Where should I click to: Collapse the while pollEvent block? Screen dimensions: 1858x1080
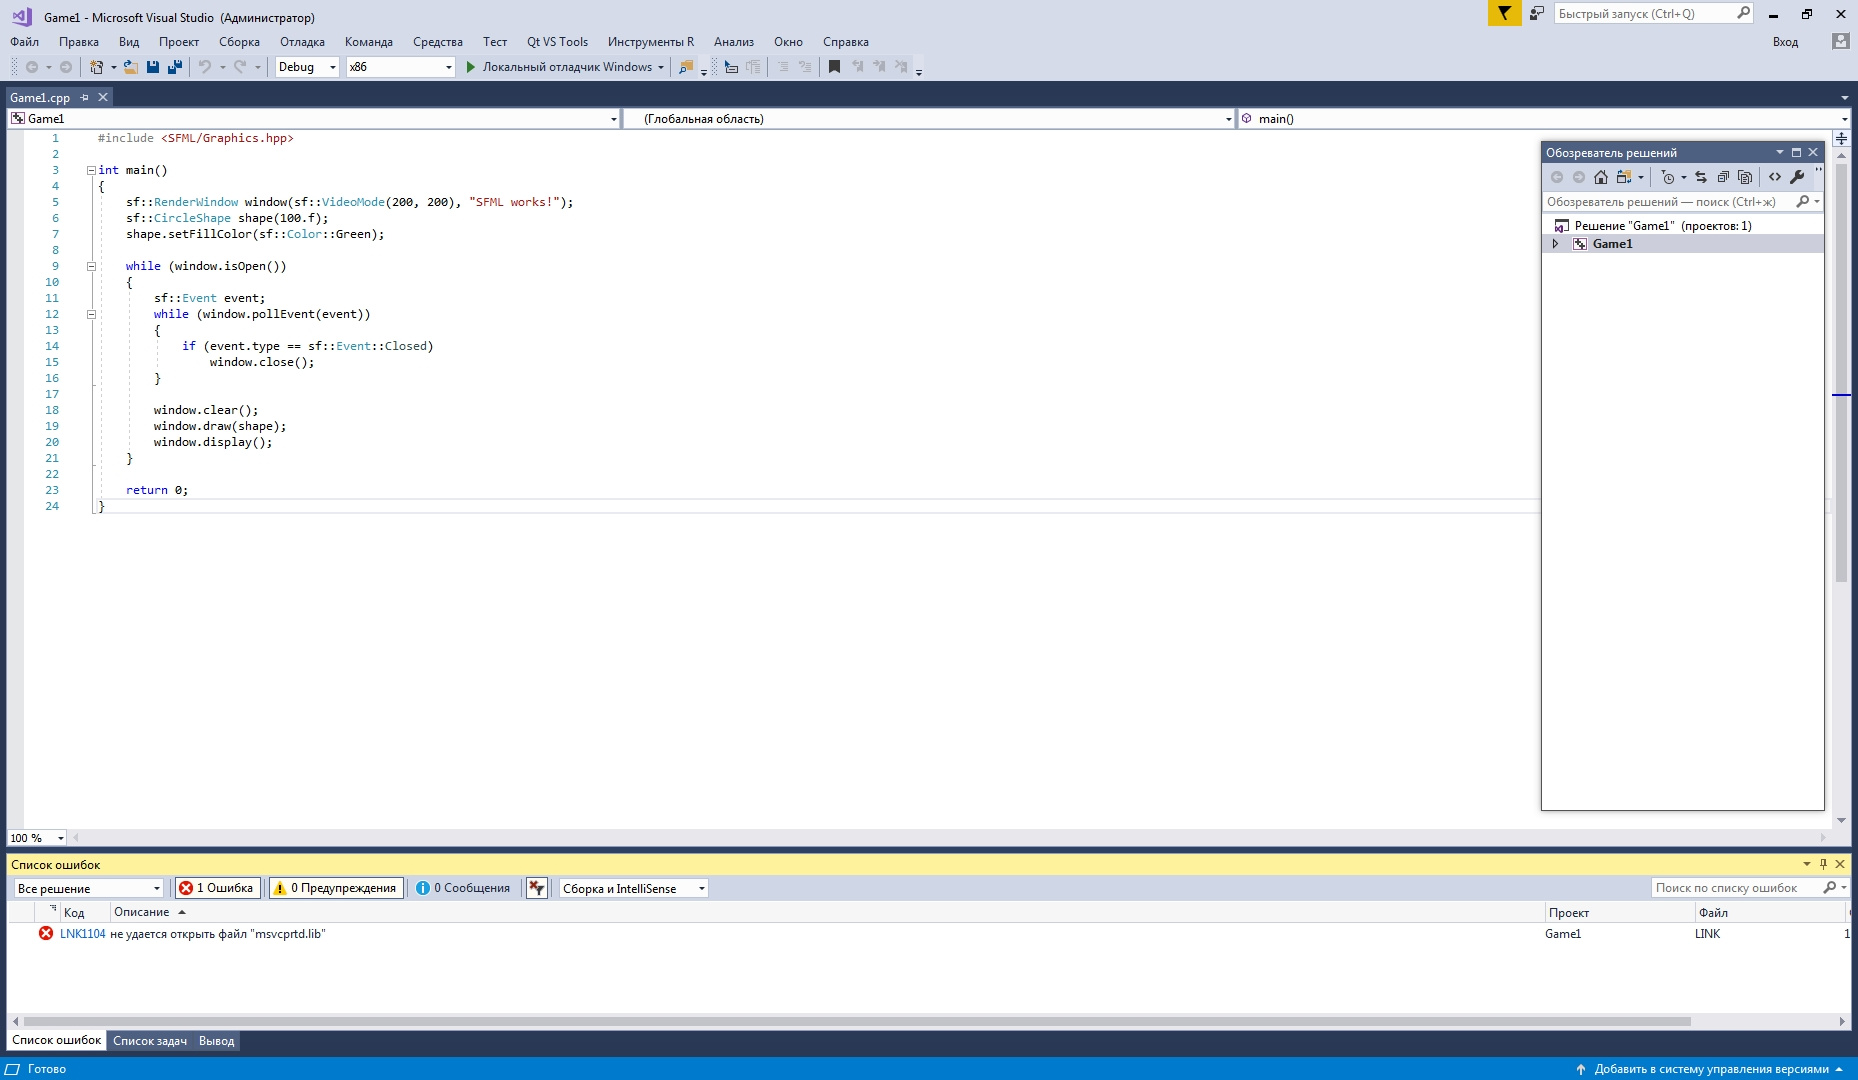(x=91, y=314)
